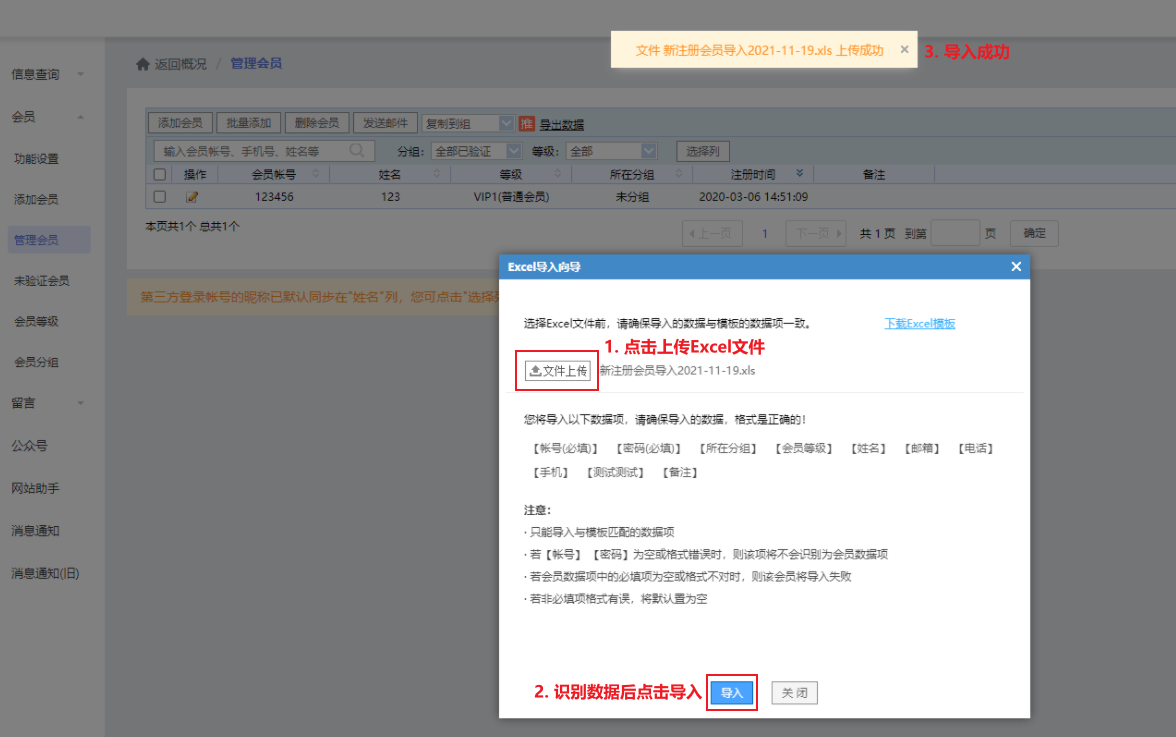This screenshot has width=1176, height=737.
Task: Sort by 所在分组 column sort icon
Action: (x=679, y=174)
